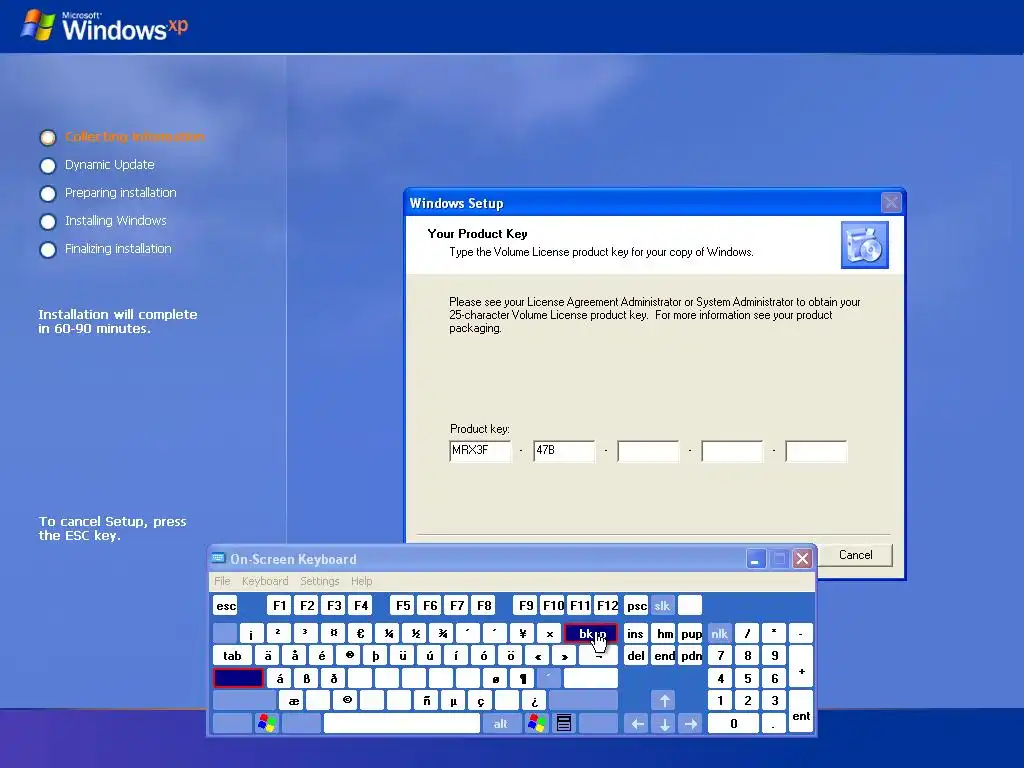The width and height of the screenshot is (1024, 768).
Task: Click the ins key
Action: coord(635,633)
